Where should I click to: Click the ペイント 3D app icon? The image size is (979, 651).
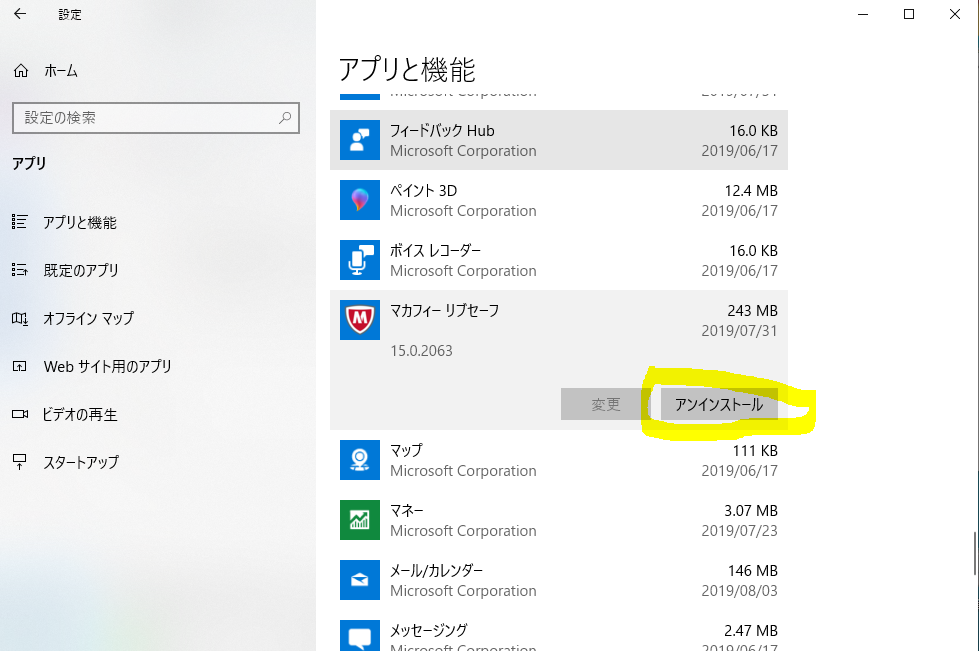[x=360, y=200]
